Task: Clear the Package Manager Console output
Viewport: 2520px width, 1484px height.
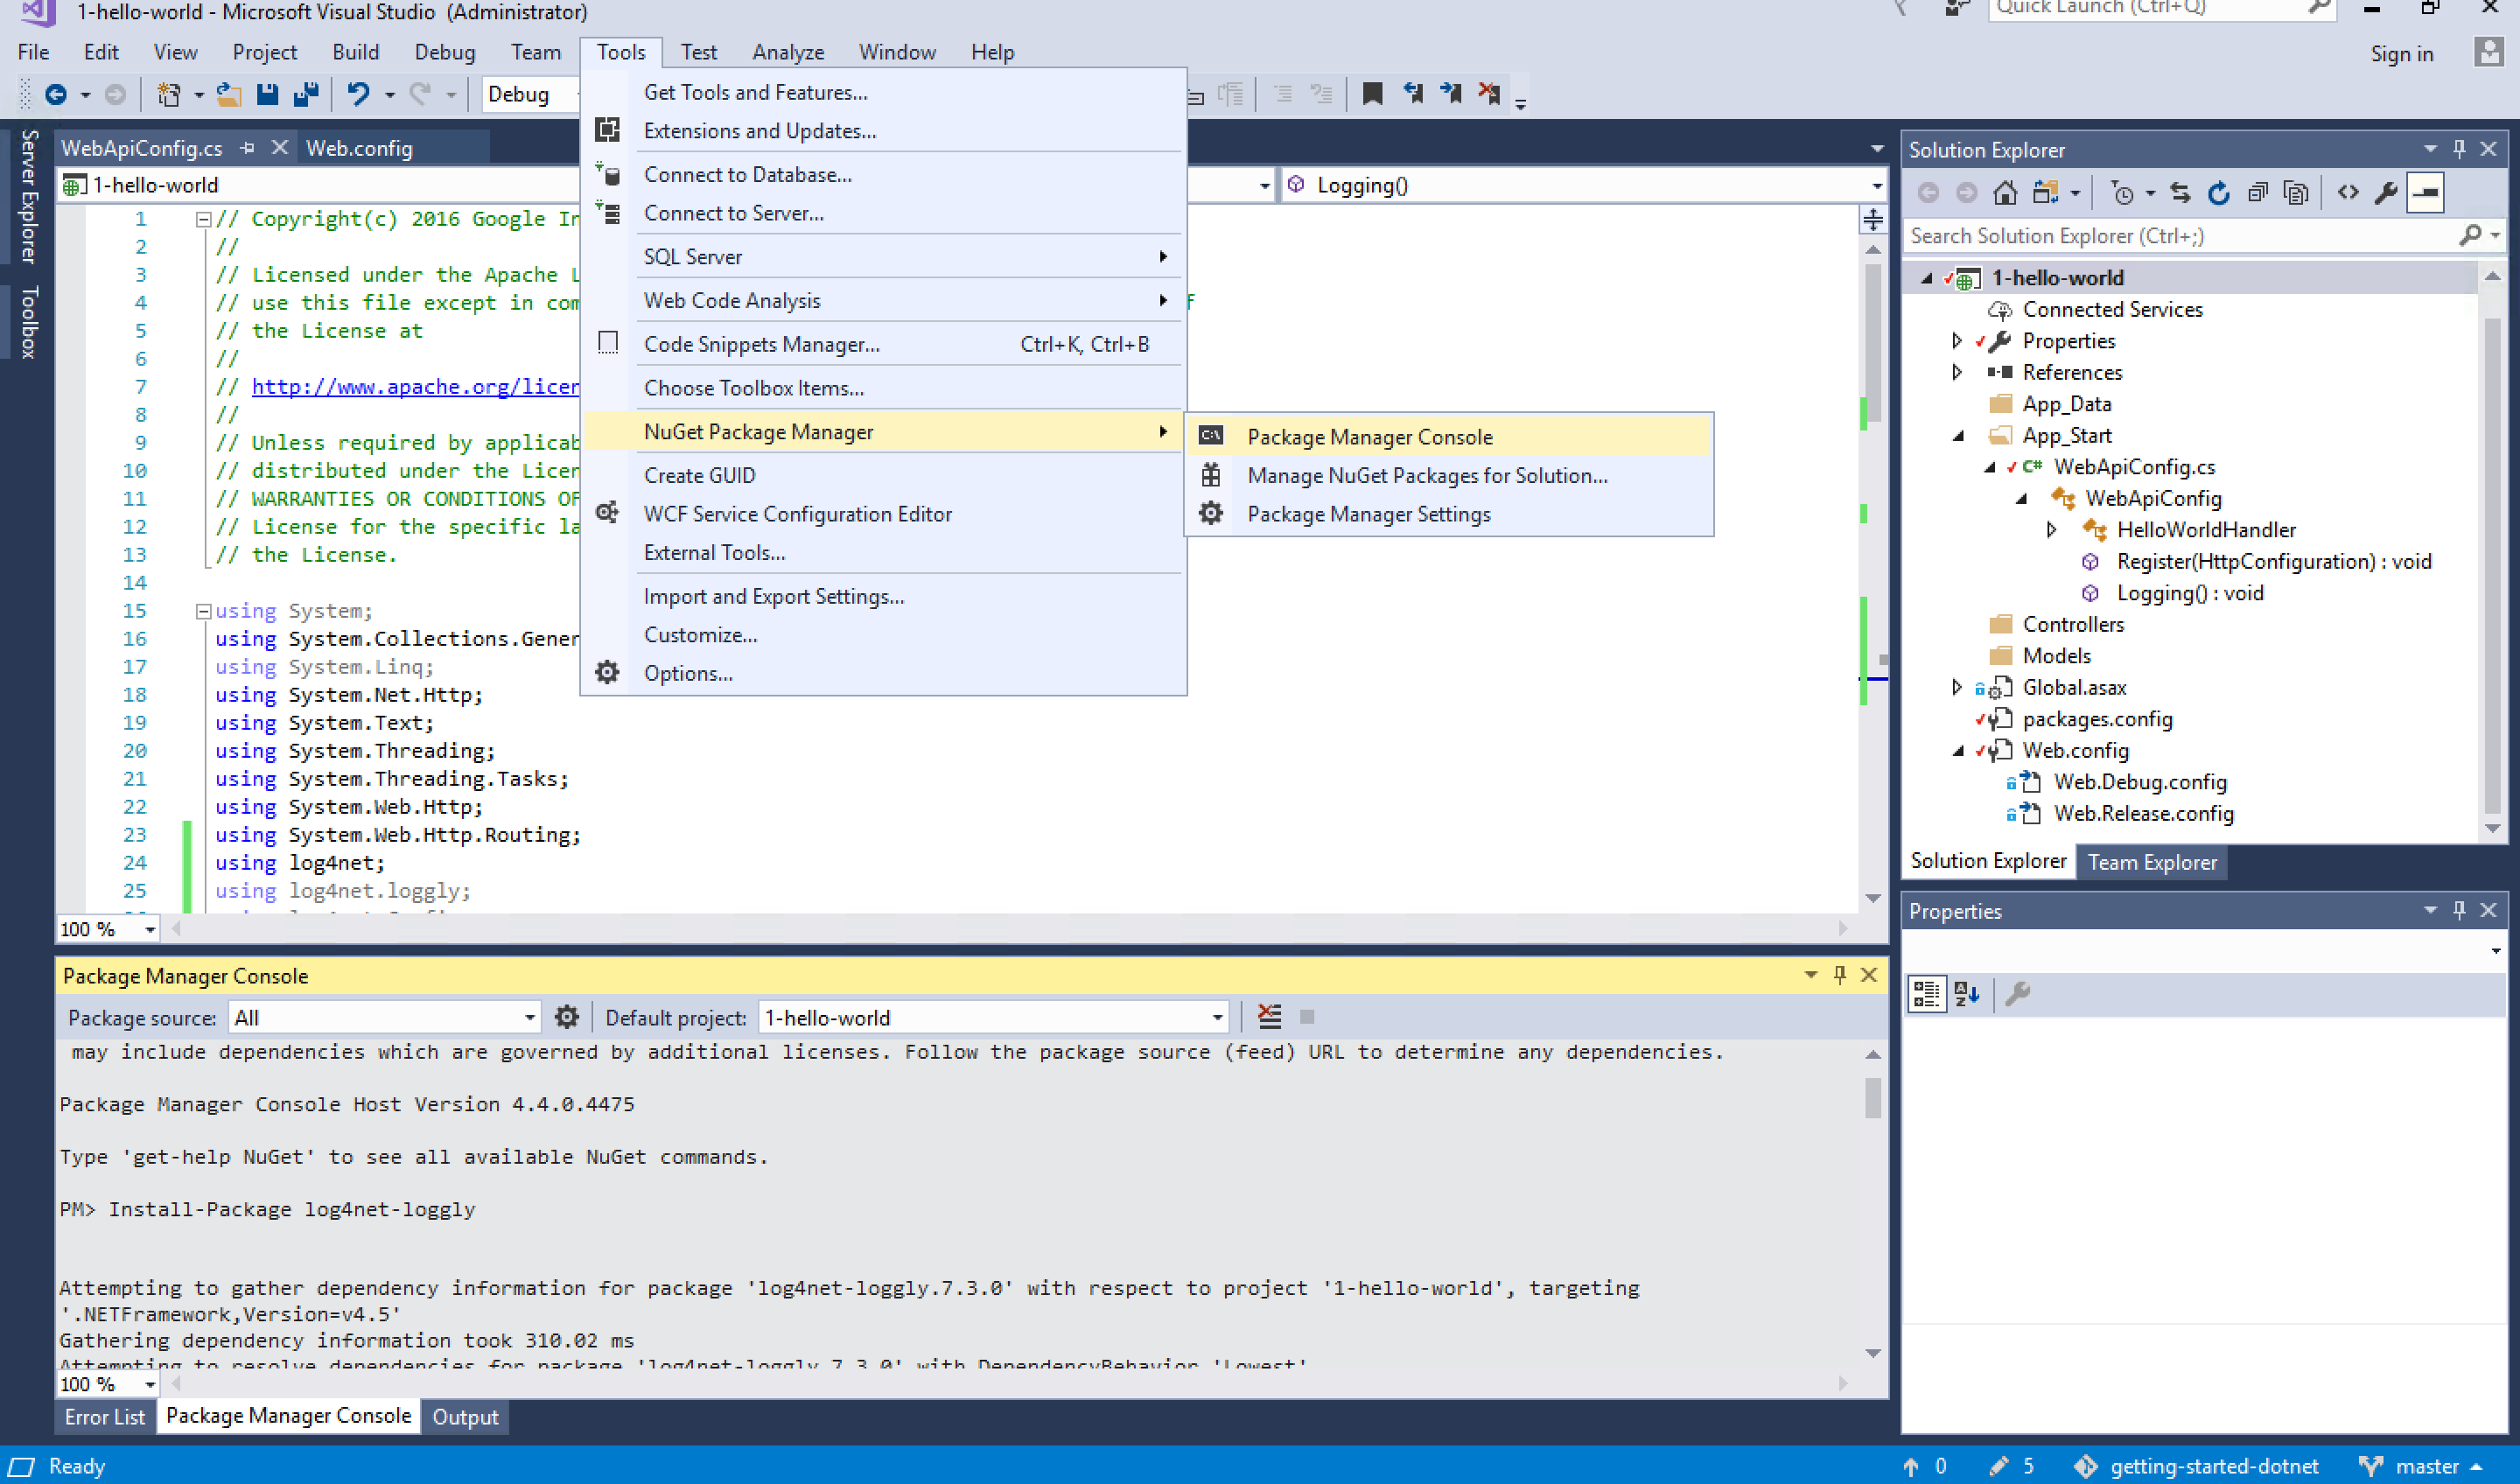Action: [1269, 1017]
